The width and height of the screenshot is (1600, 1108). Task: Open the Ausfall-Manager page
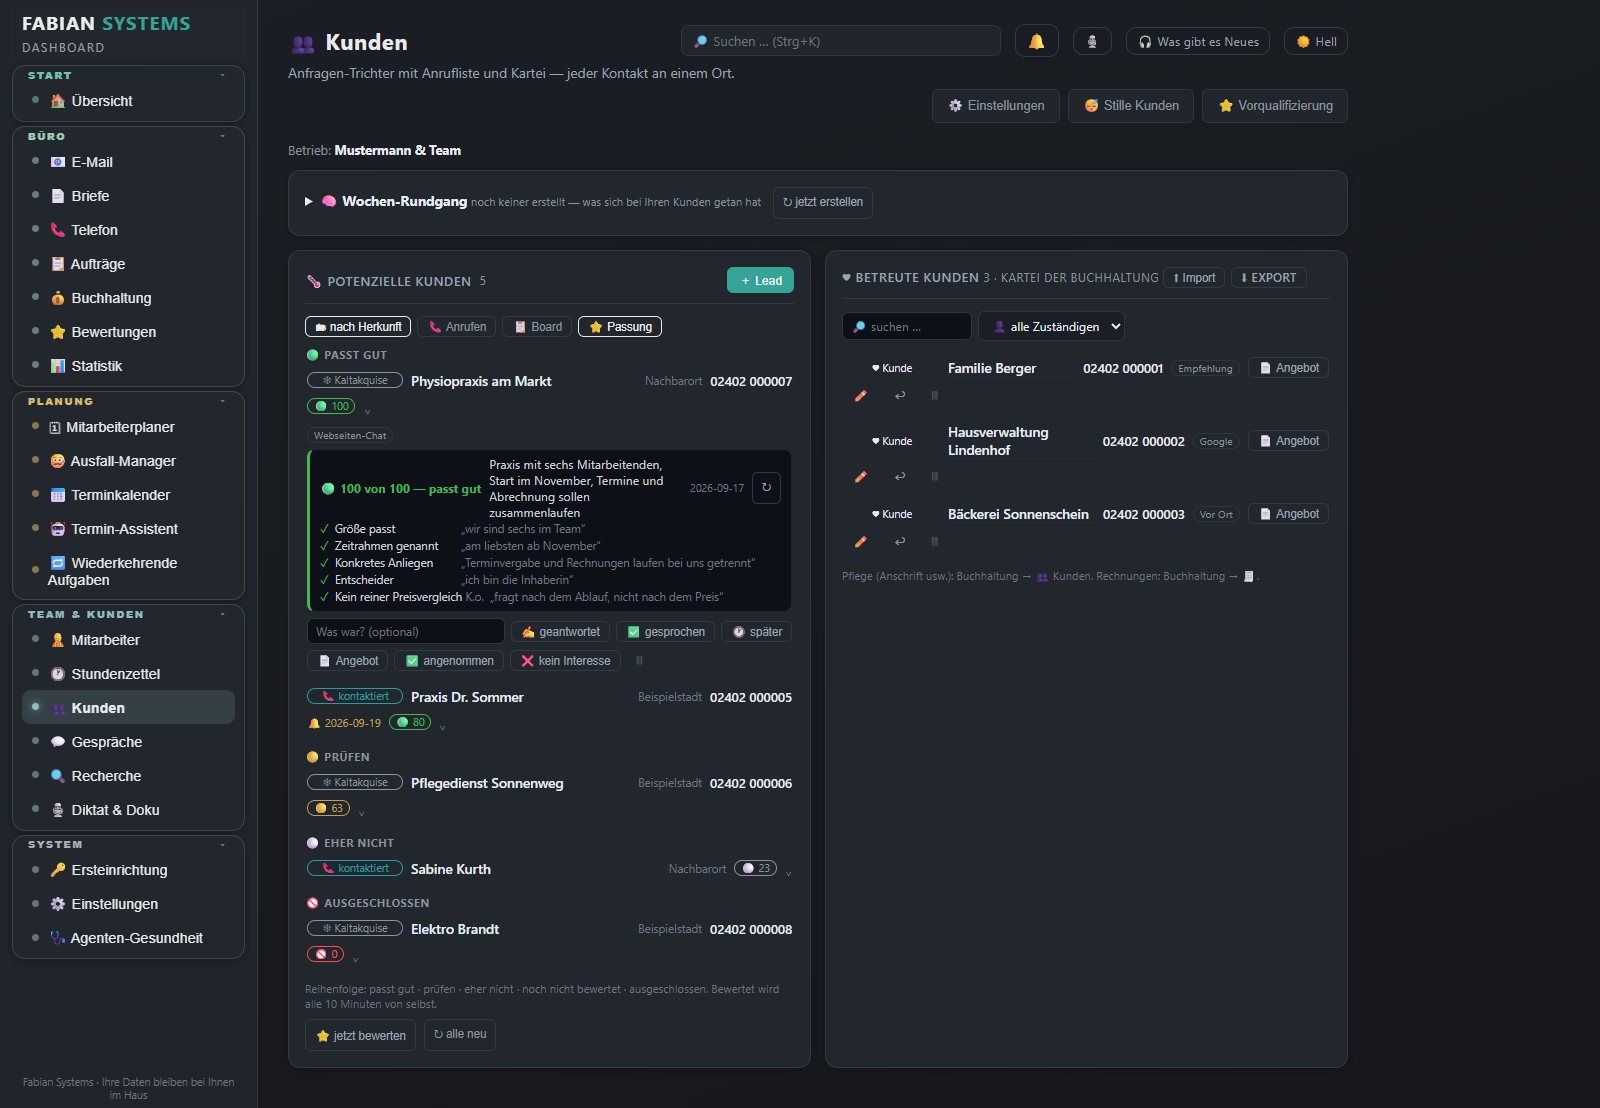tap(128, 461)
